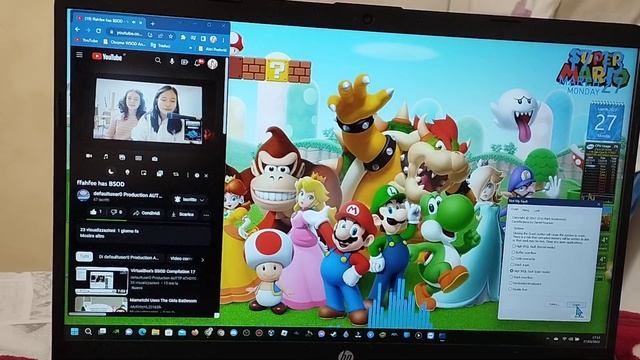The width and height of the screenshot is (640, 360).
Task: Select High IRQL fault (User-mode) option
Action: (x=530, y=271)
